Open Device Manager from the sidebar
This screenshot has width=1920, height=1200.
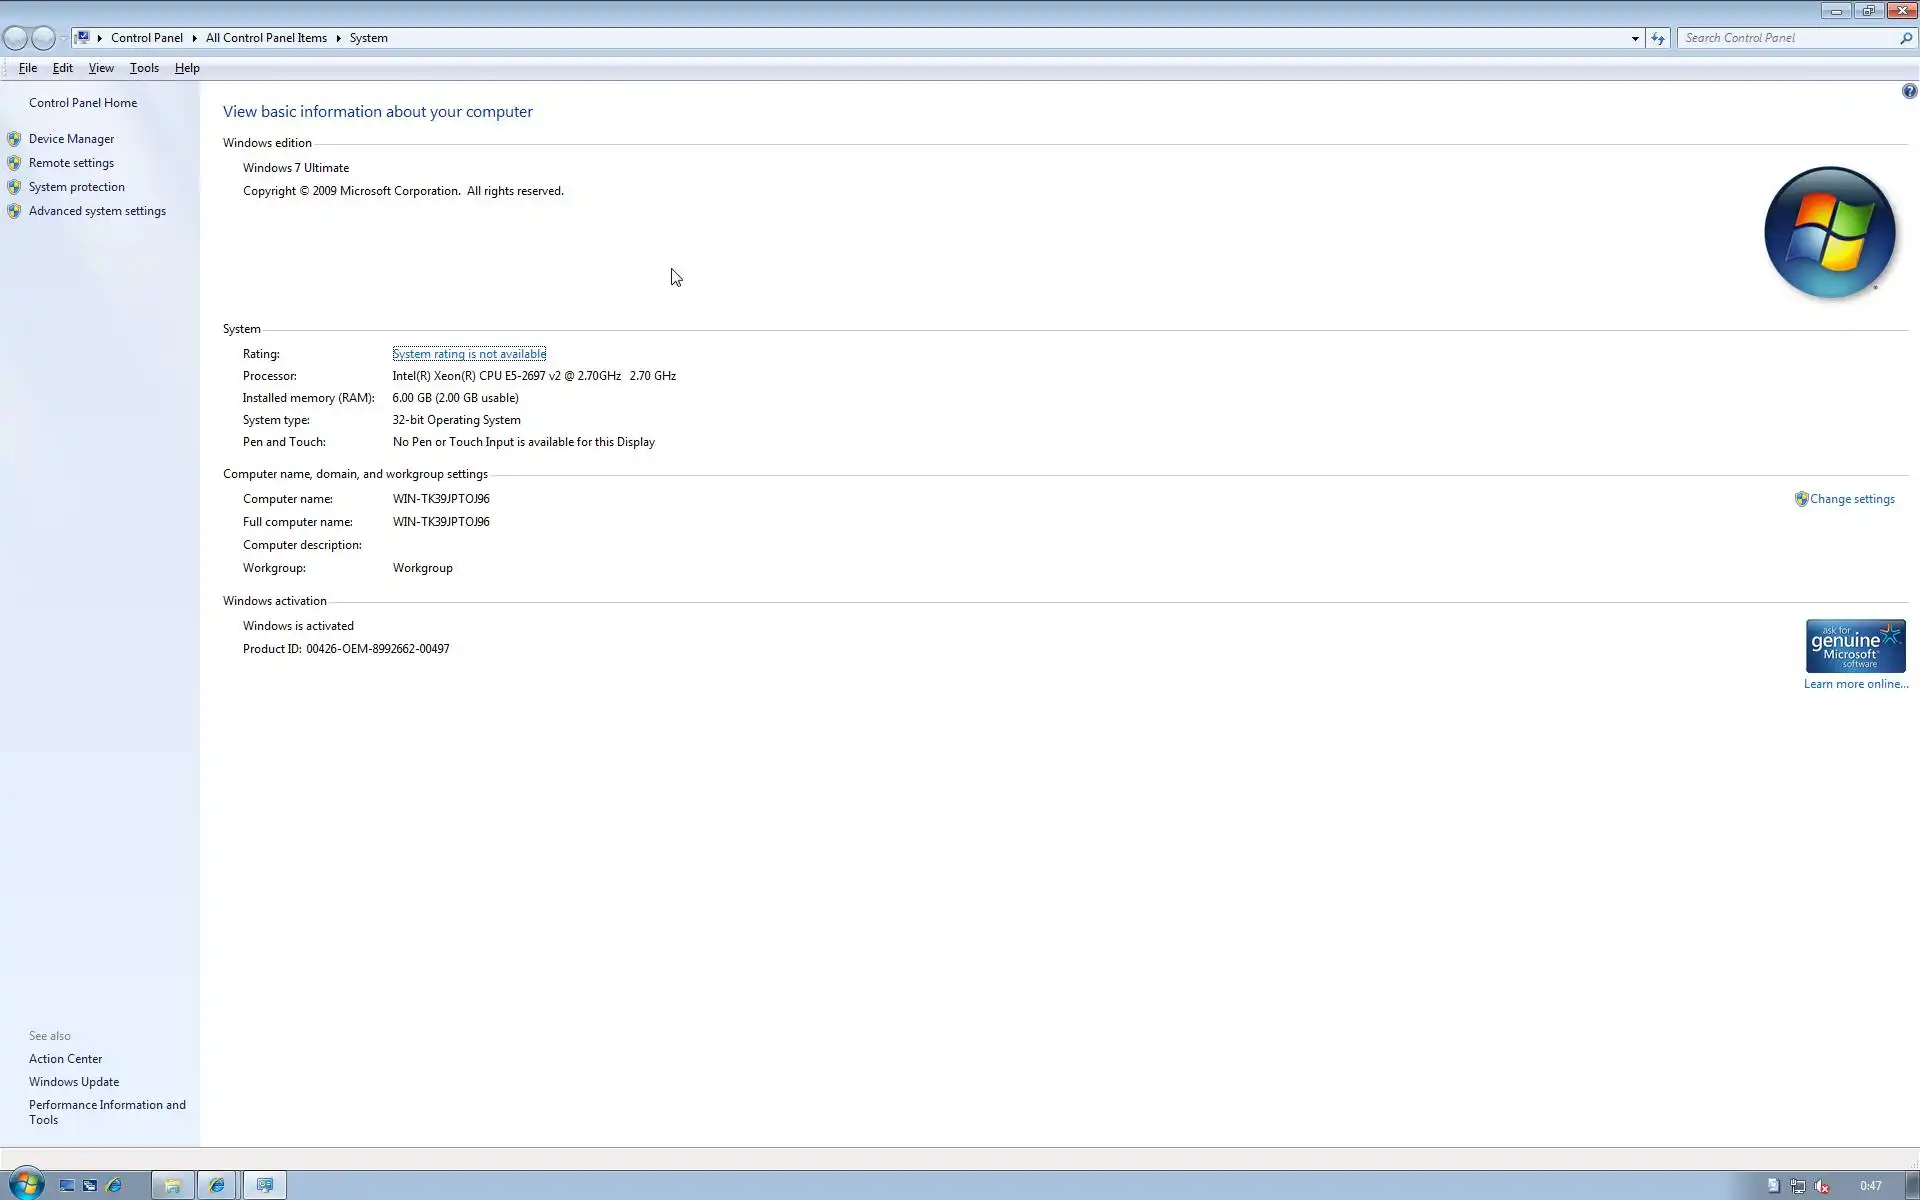click(x=71, y=139)
